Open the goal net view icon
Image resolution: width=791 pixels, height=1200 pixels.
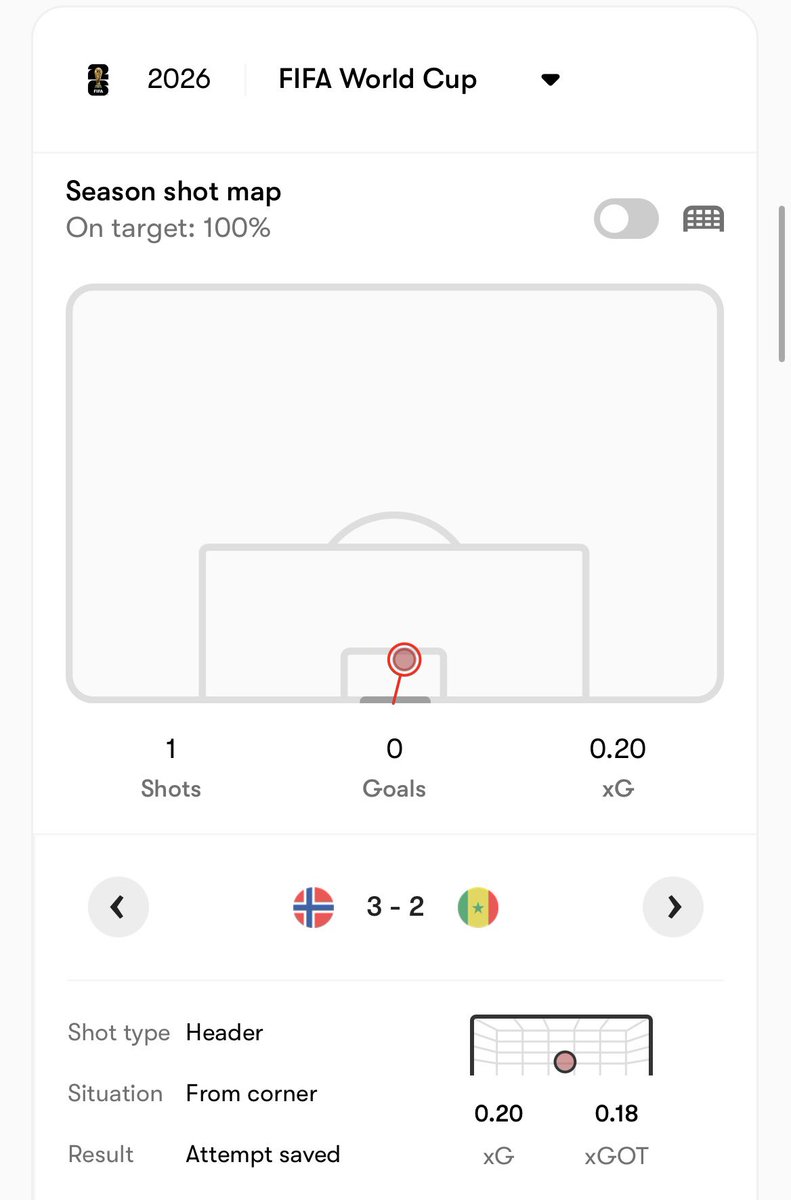pyautogui.click(x=703, y=219)
